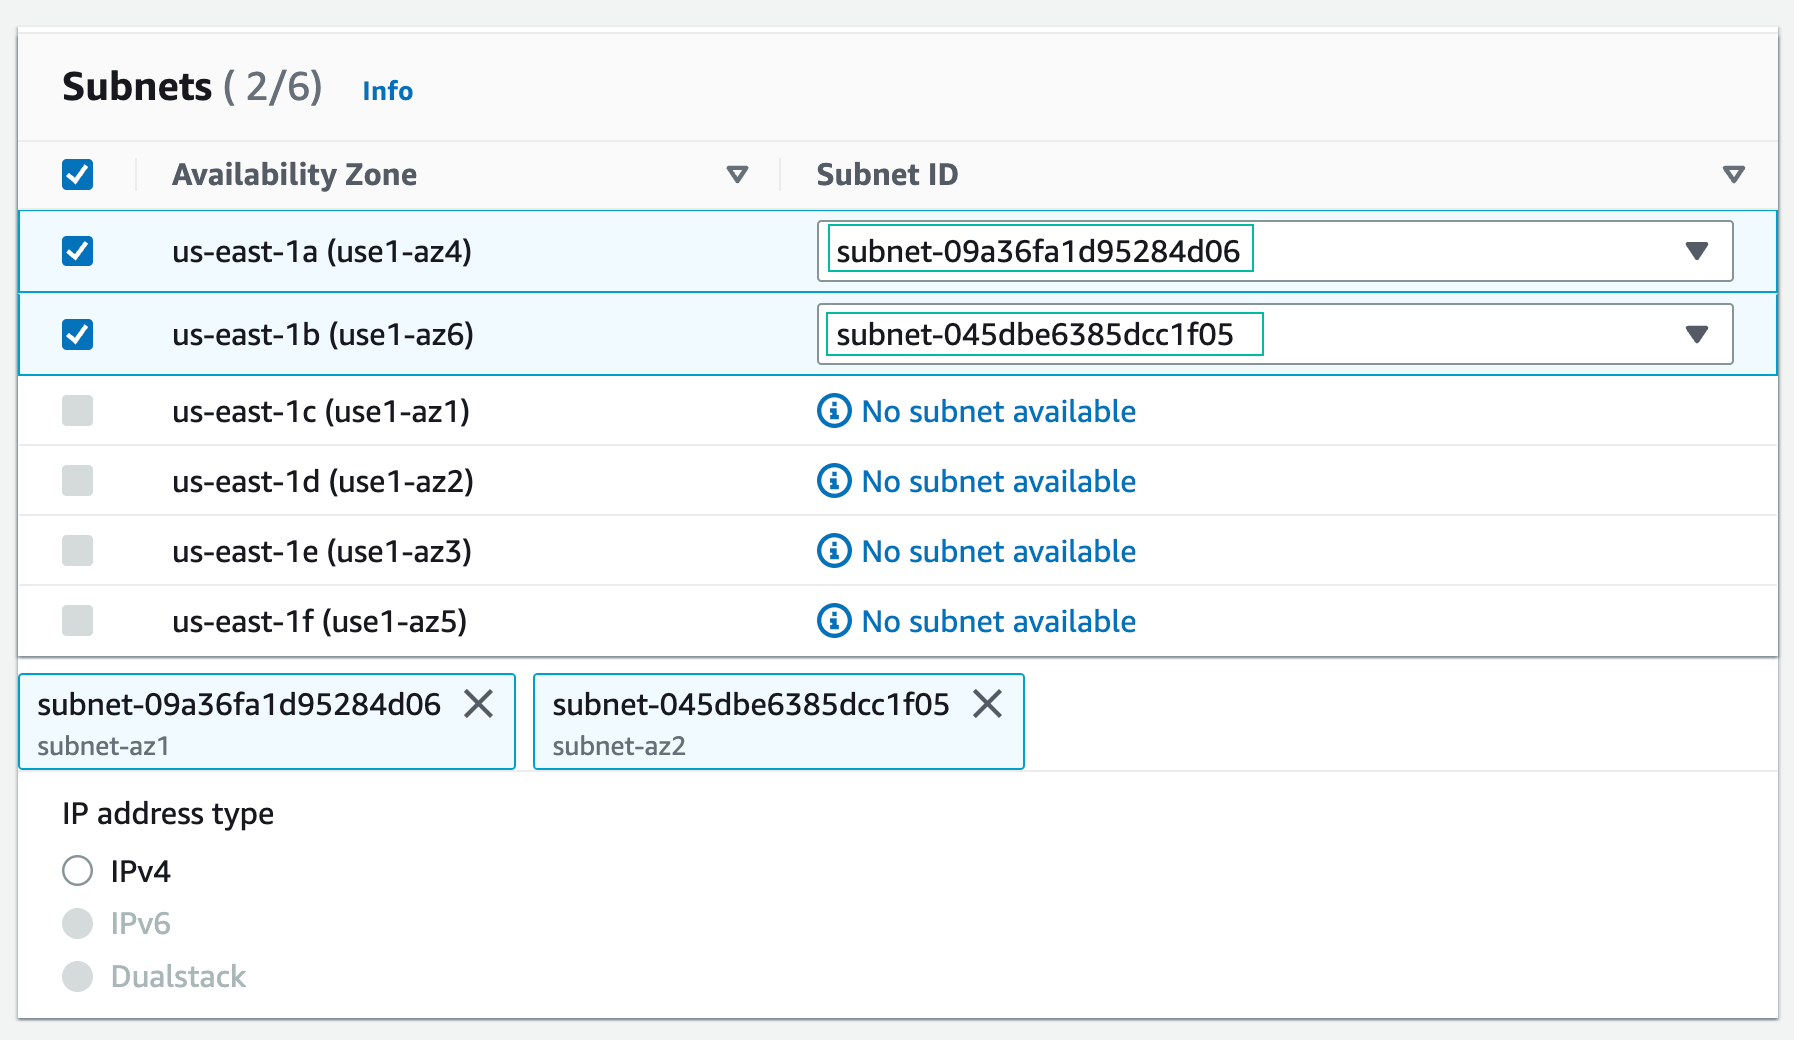Open subnet dropdown for us-east-1a
Image resolution: width=1794 pixels, height=1040 pixels.
click(1696, 251)
